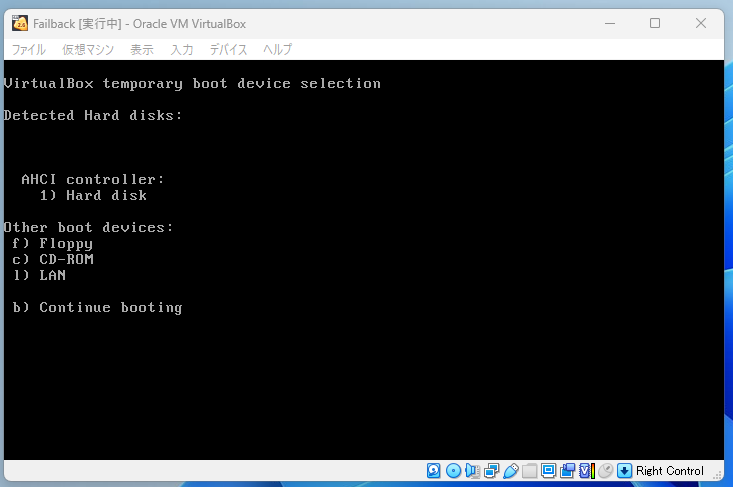
Task: Click the 'Other boot devices:' heading
Action: point(88,228)
